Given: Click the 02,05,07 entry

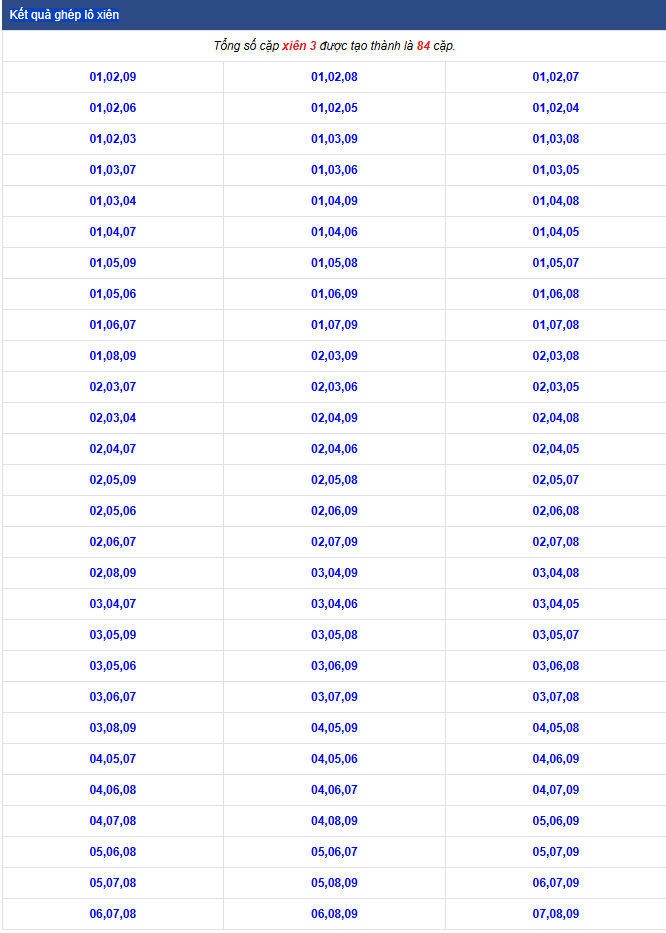Looking at the screenshot, I should click(555, 480).
